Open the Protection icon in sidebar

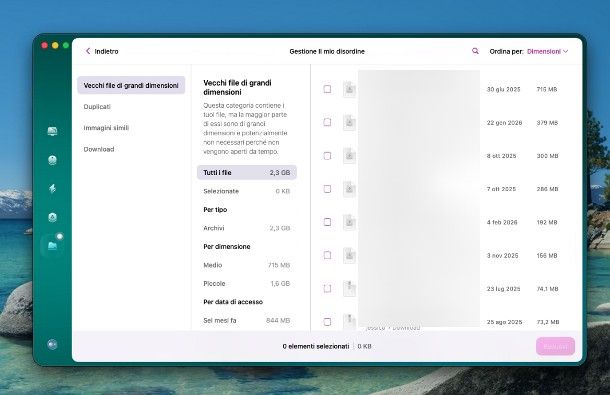[52, 217]
